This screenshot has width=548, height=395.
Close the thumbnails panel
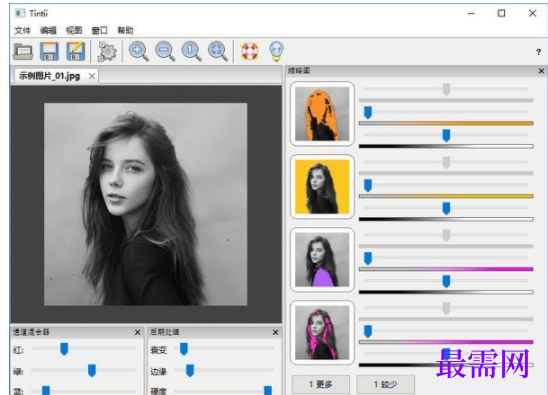[541, 71]
